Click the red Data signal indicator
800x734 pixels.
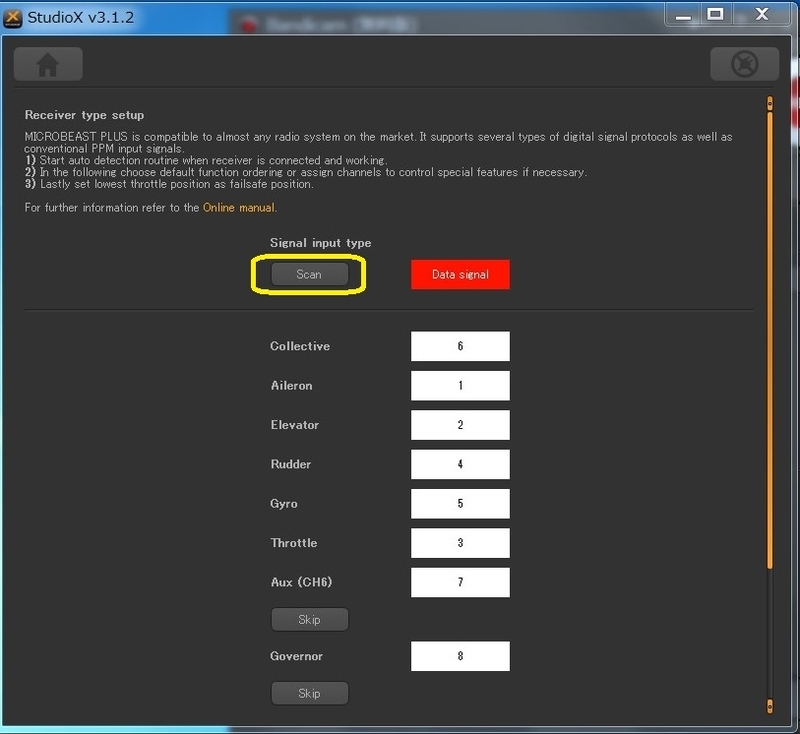(460, 274)
